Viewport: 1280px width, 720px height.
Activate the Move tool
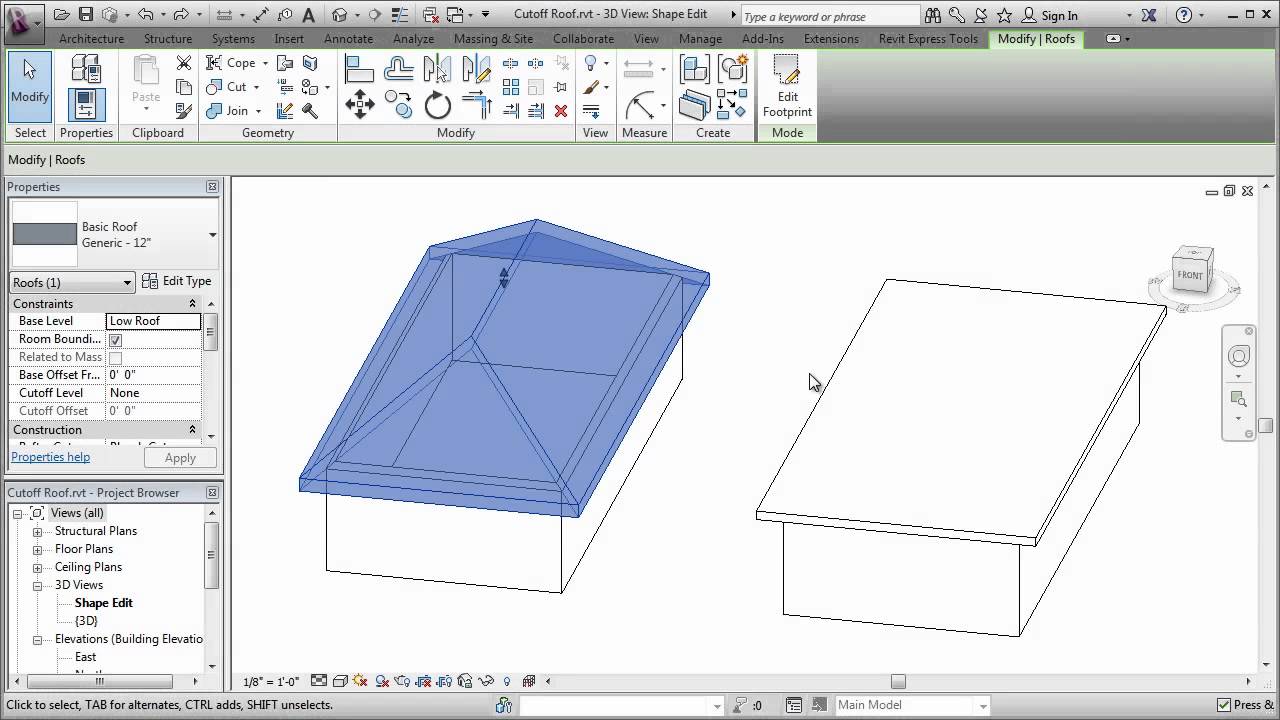coord(359,104)
